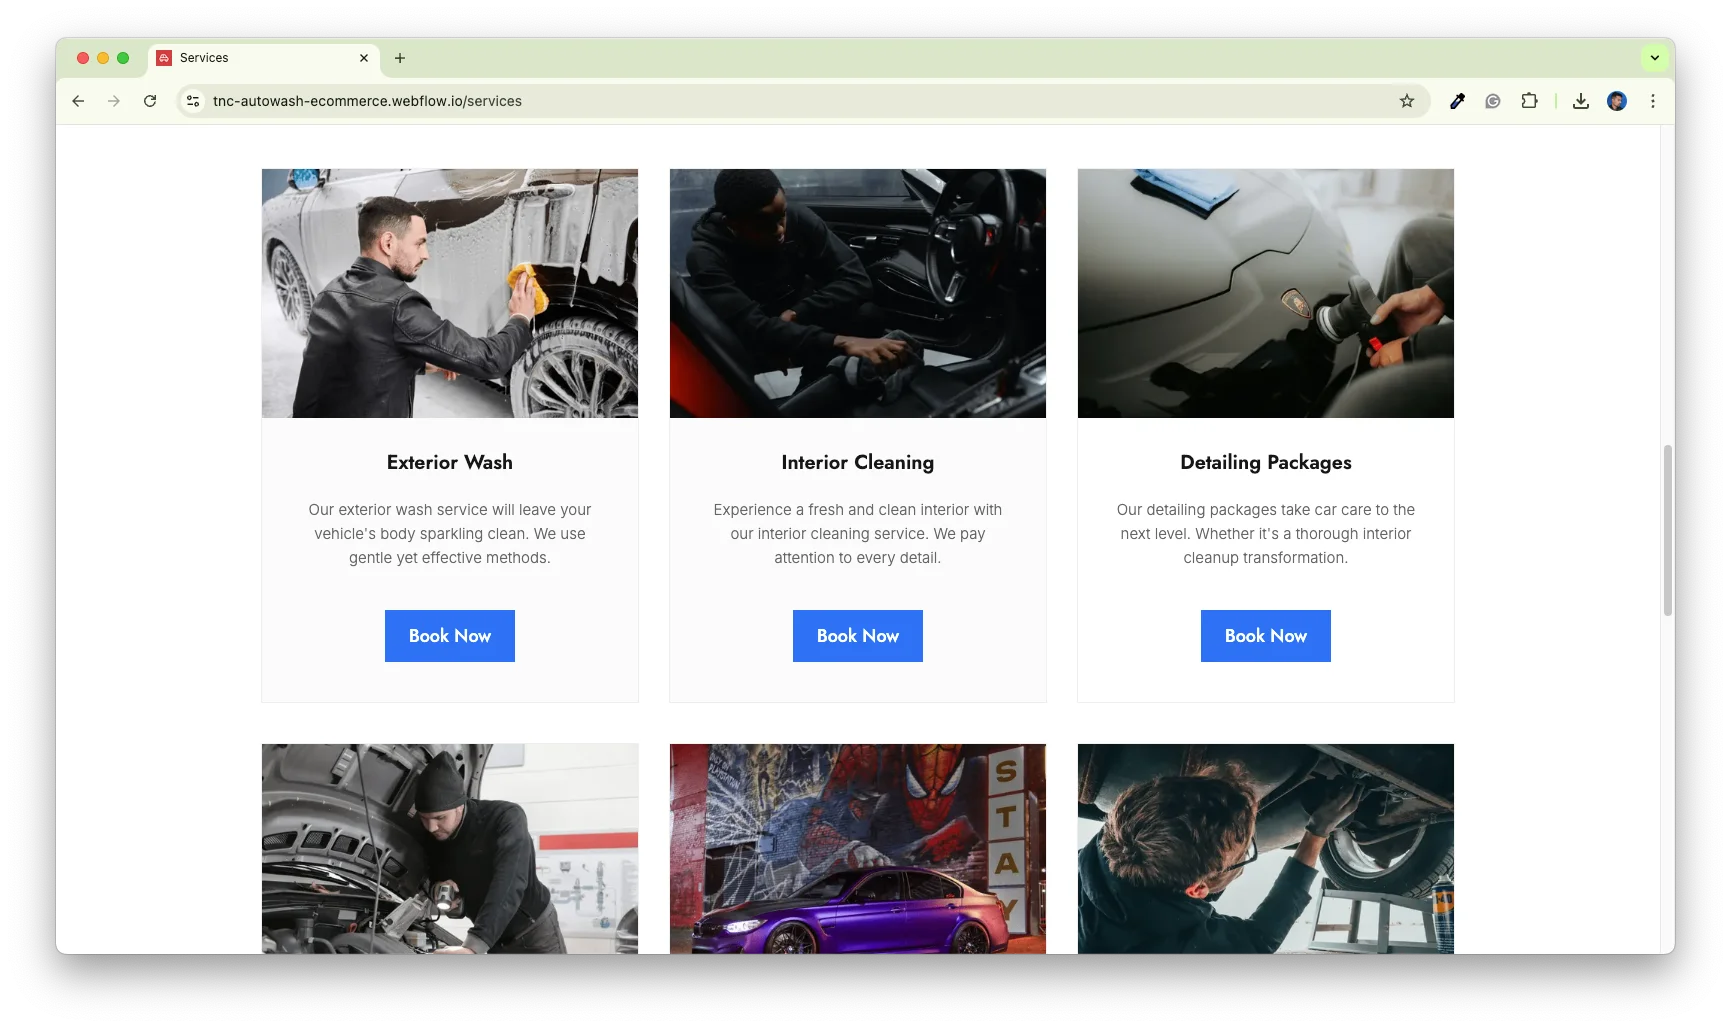Open the eyedropper color picker extension
The width and height of the screenshot is (1731, 1028).
coord(1457,101)
